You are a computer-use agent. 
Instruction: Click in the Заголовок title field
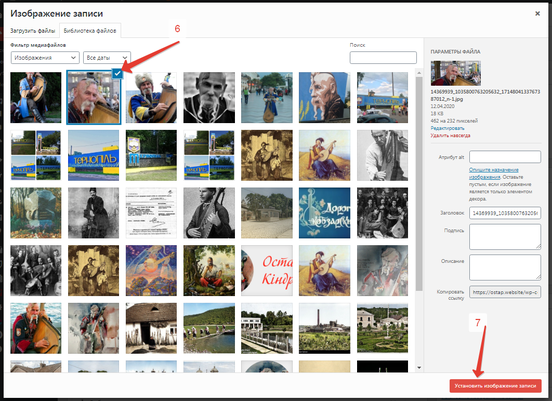click(505, 213)
